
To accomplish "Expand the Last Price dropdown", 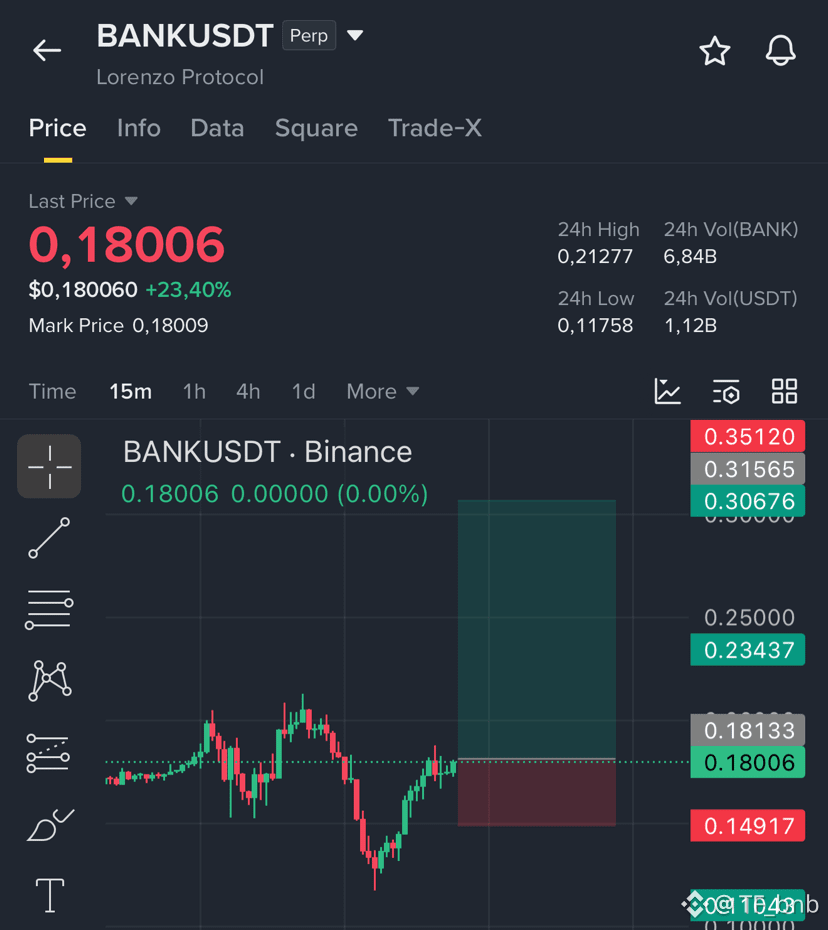I will (83, 201).
